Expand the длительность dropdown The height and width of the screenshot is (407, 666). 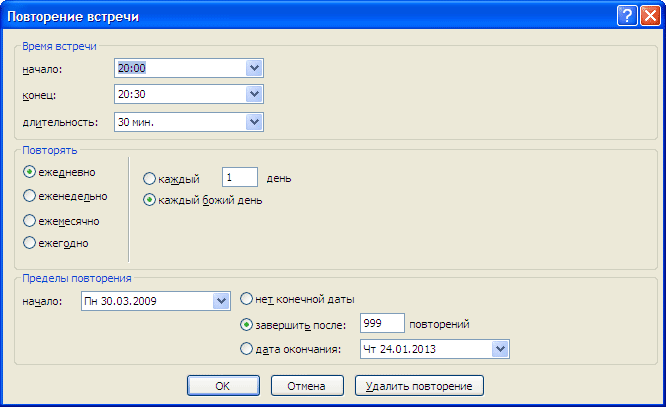pyautogui.click(x=254, y=122)
